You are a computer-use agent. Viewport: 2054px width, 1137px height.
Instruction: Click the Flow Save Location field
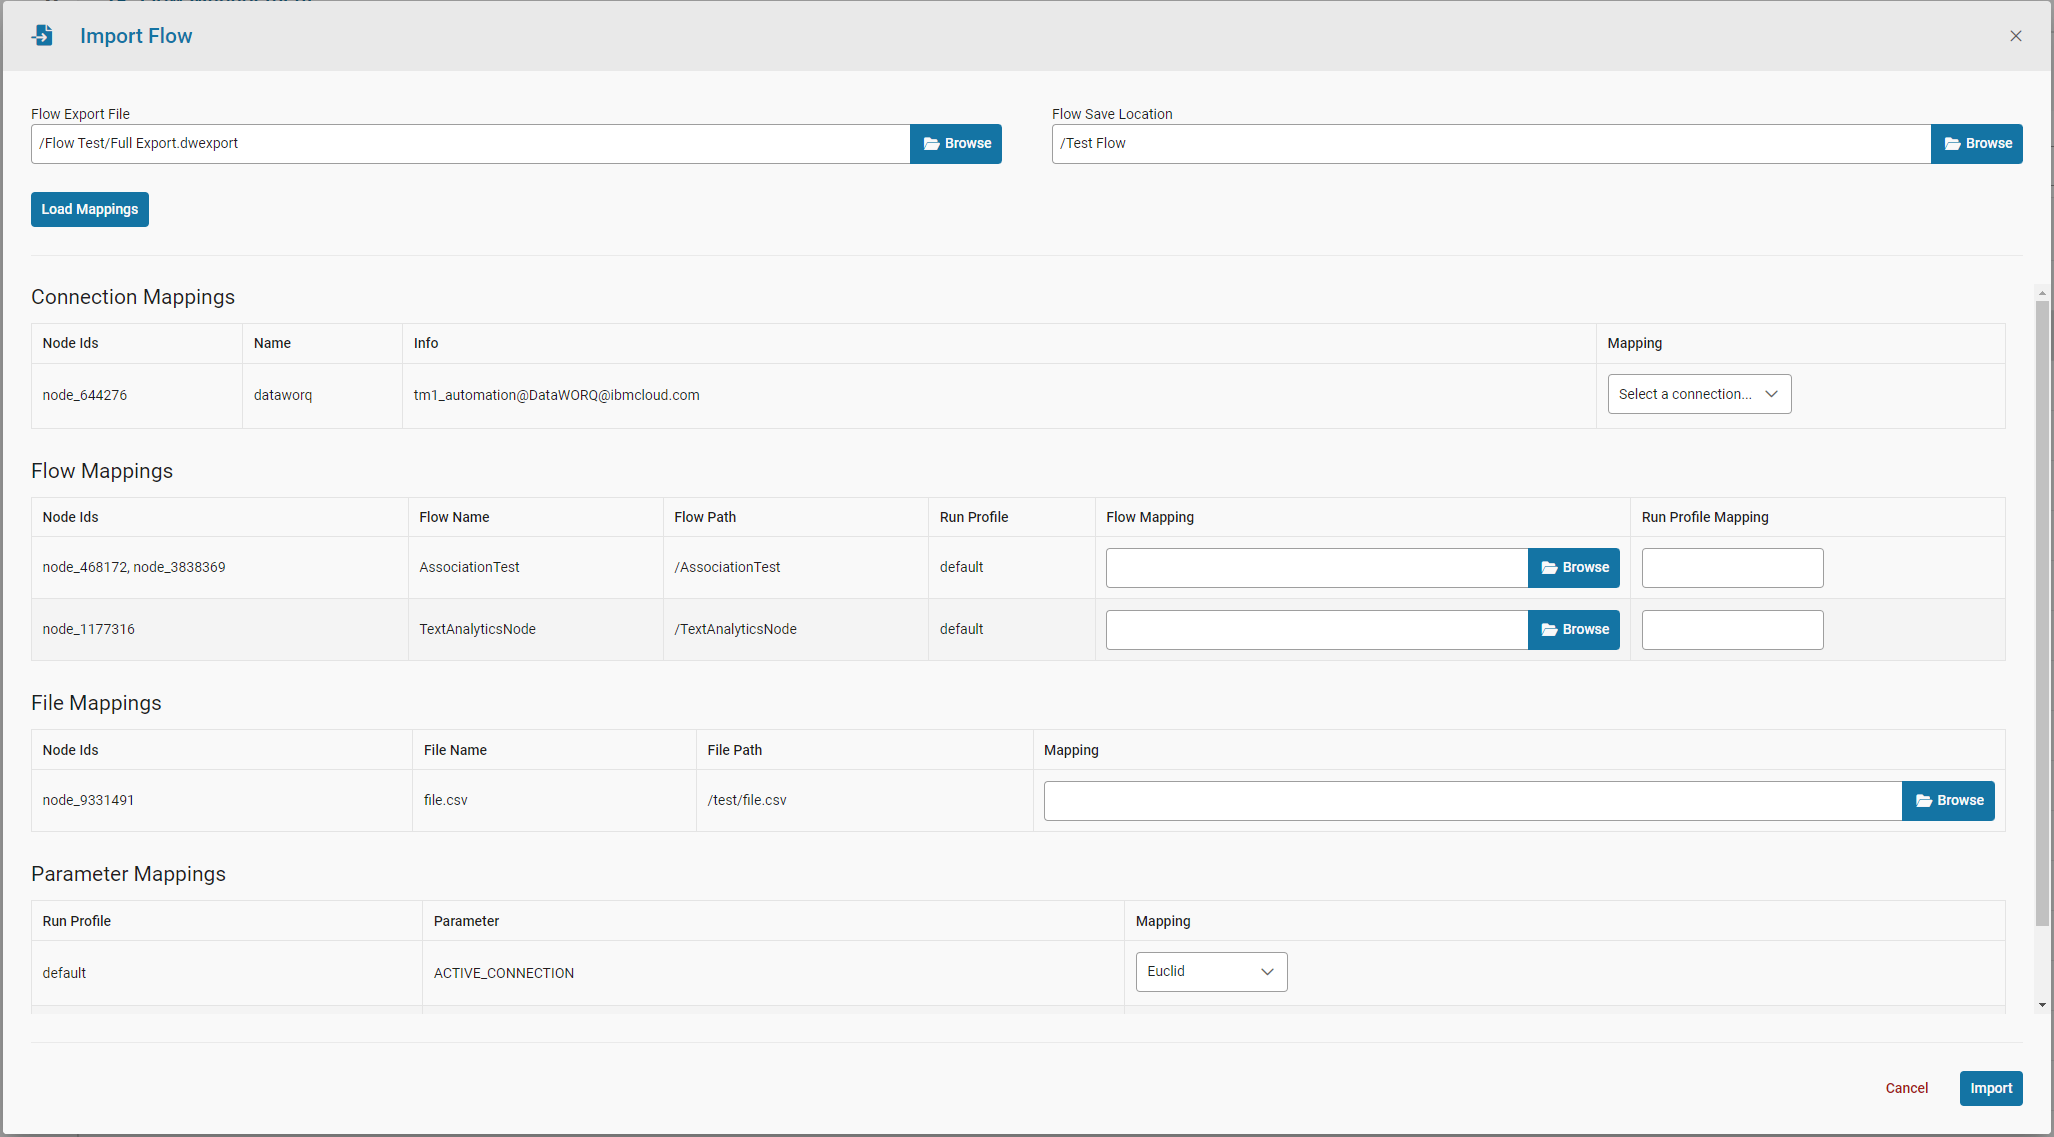pyautogui.click(x=1491, y=144)
